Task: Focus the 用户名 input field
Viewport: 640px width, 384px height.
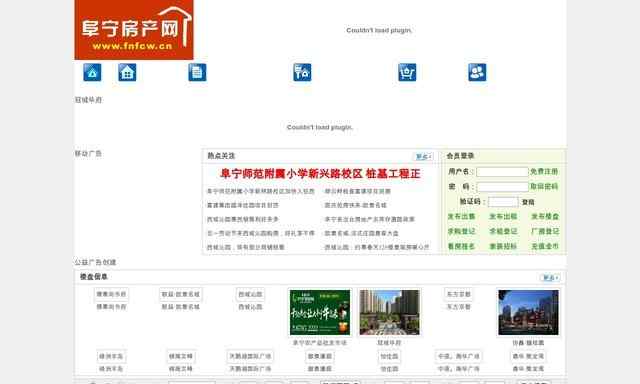Action: 502,172
